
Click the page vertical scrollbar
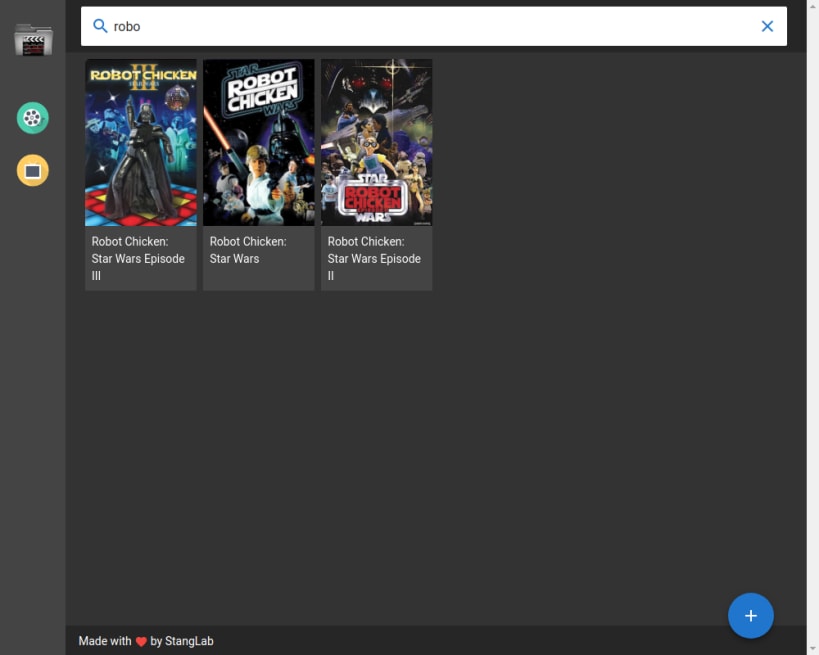click(813, 328)
